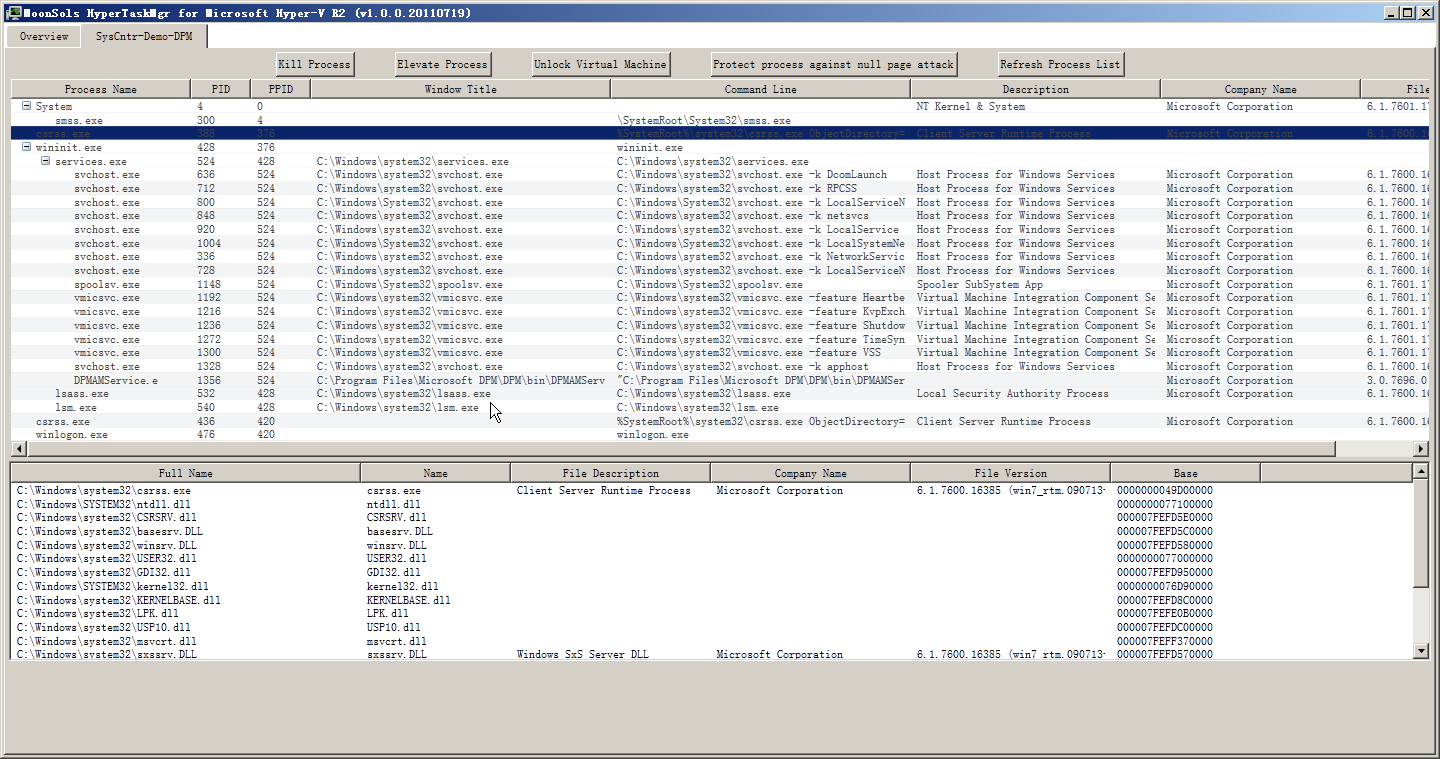
Task: Click the Description column header
Action: tap(1035, 89)
